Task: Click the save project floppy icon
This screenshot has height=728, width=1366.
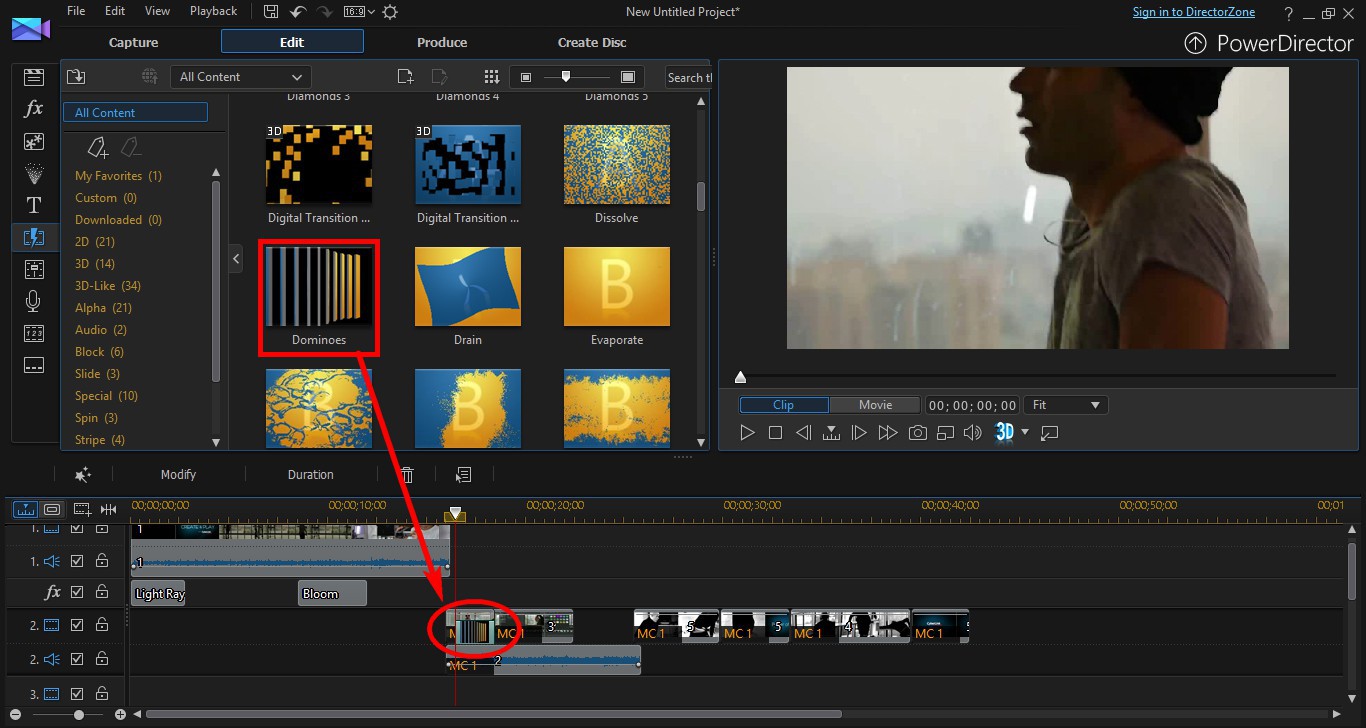Action: 271,12
